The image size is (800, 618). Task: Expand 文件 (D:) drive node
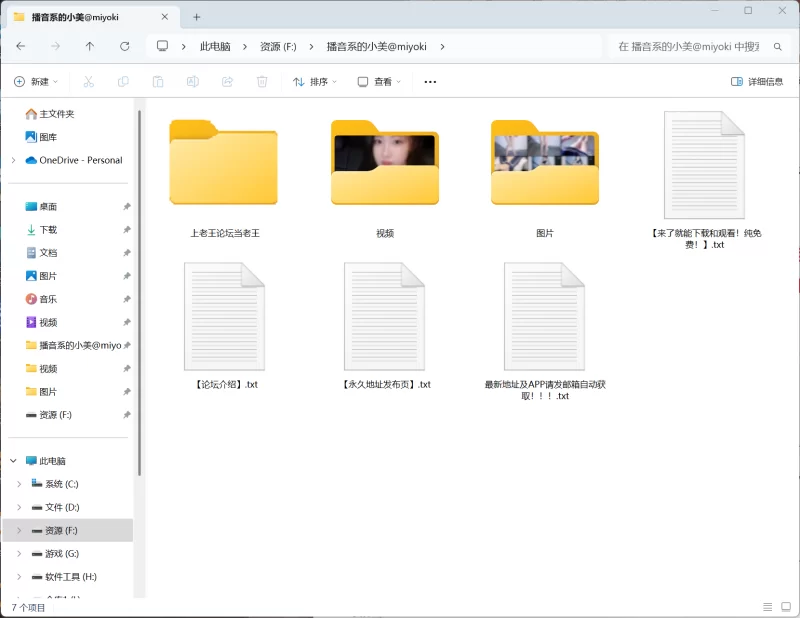(x=19, y=507)
